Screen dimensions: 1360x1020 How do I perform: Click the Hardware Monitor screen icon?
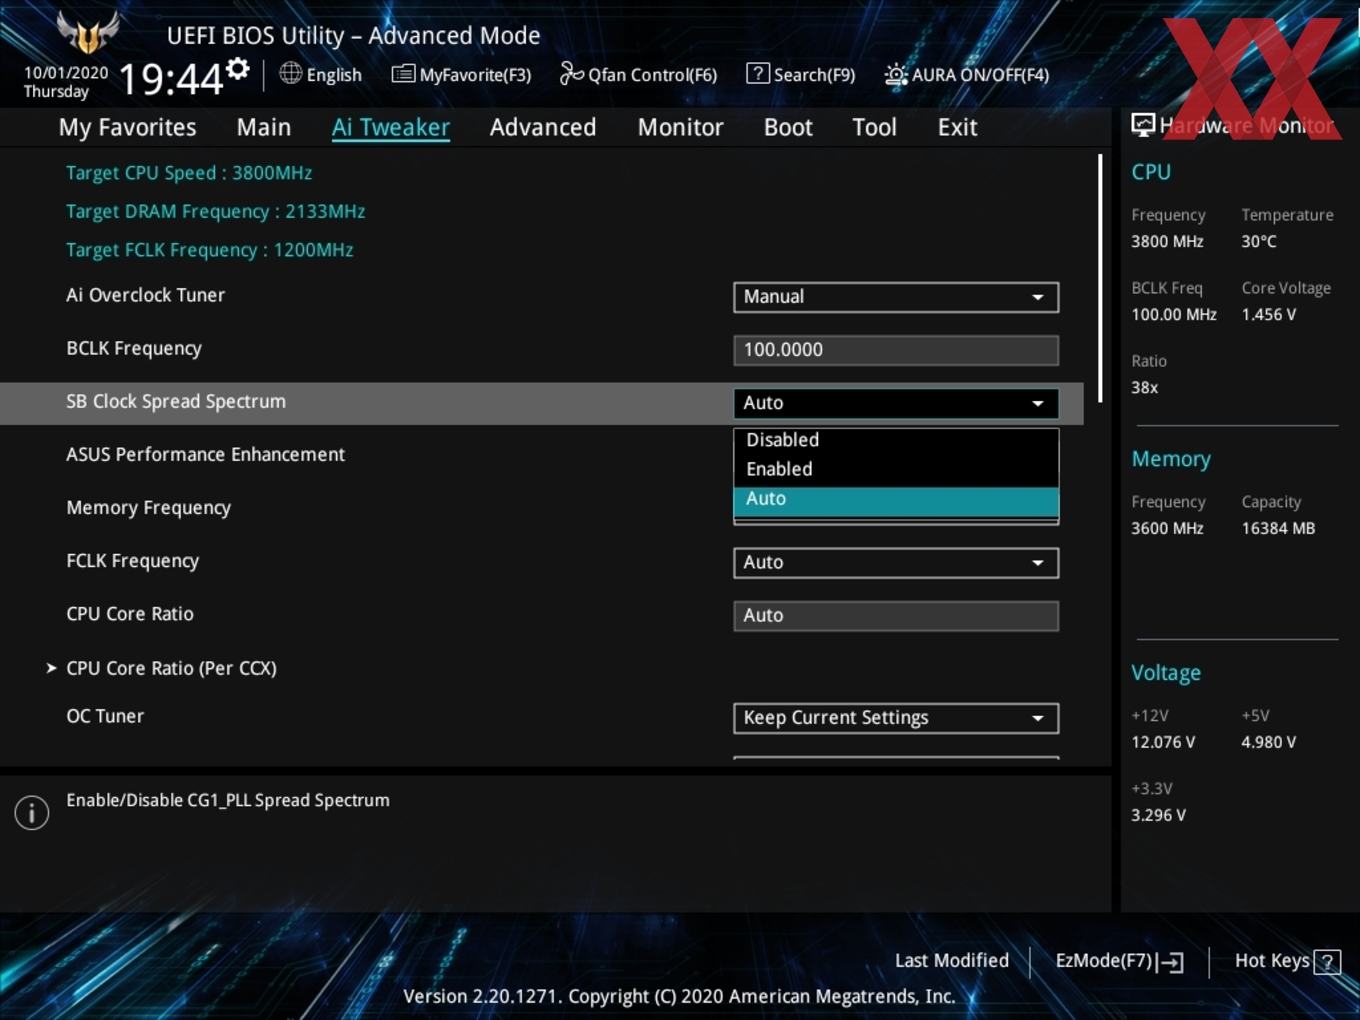[1143, 124]
